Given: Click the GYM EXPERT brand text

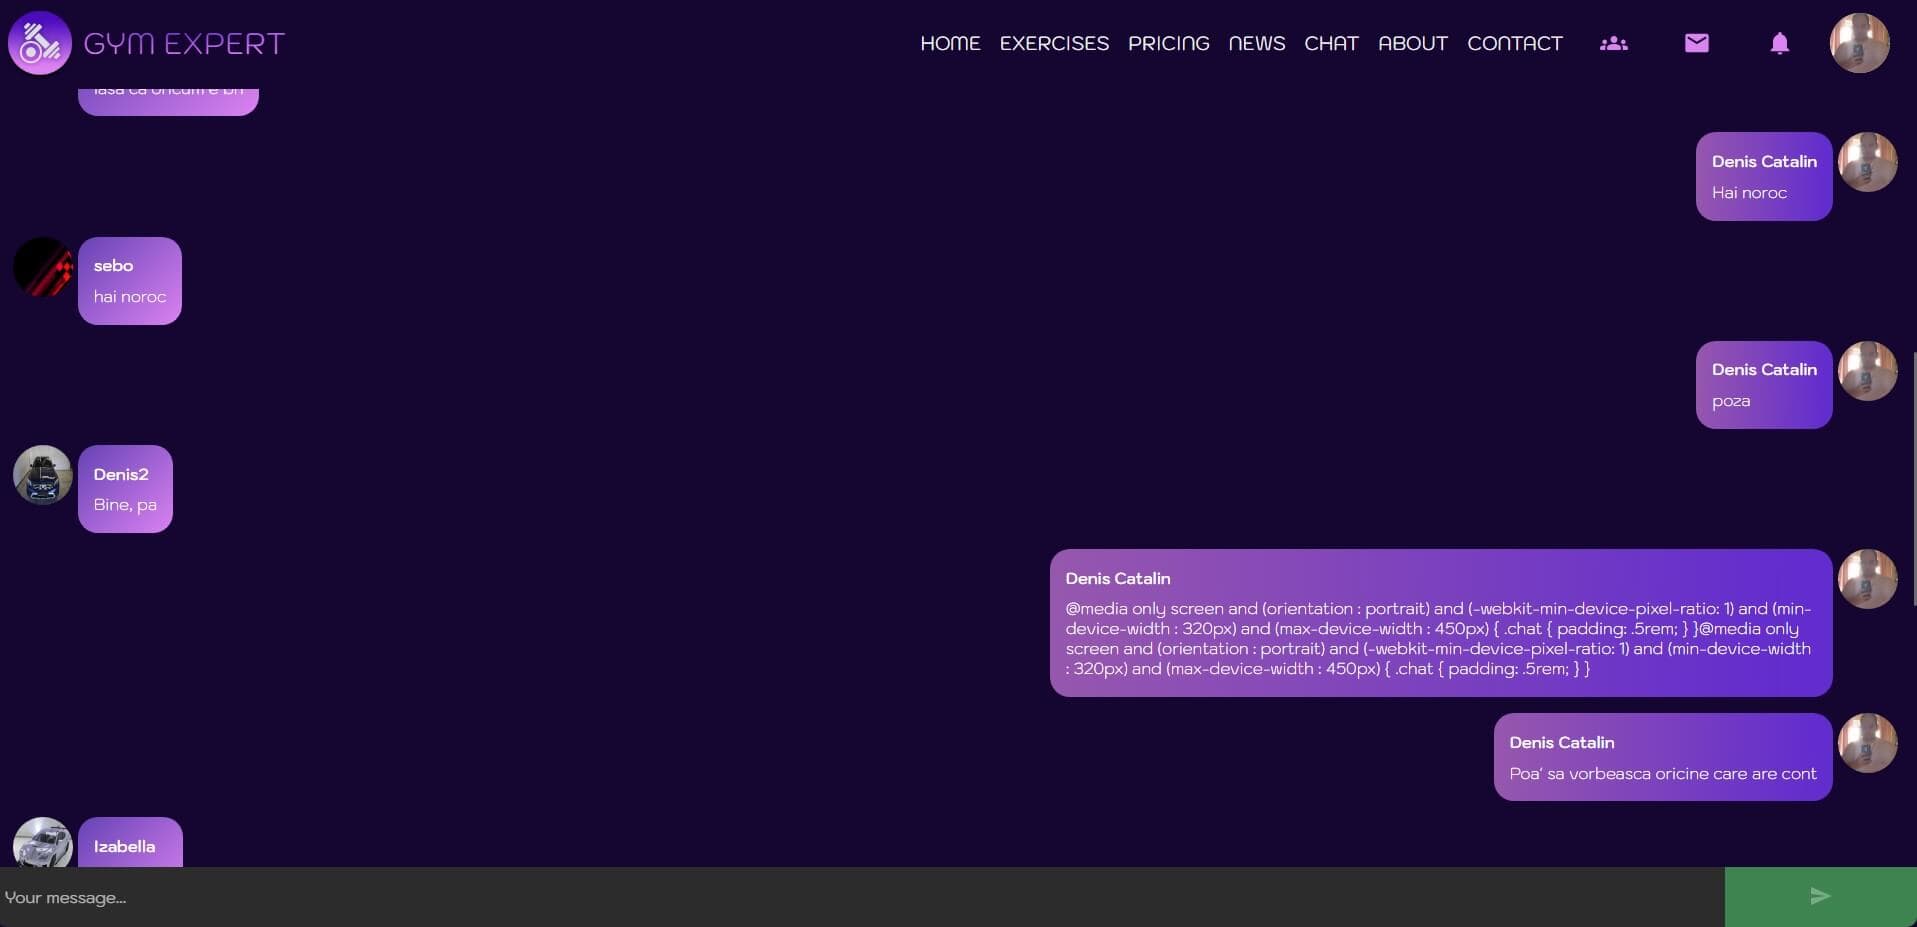Looking at the screenshot, I should (184, 43).
